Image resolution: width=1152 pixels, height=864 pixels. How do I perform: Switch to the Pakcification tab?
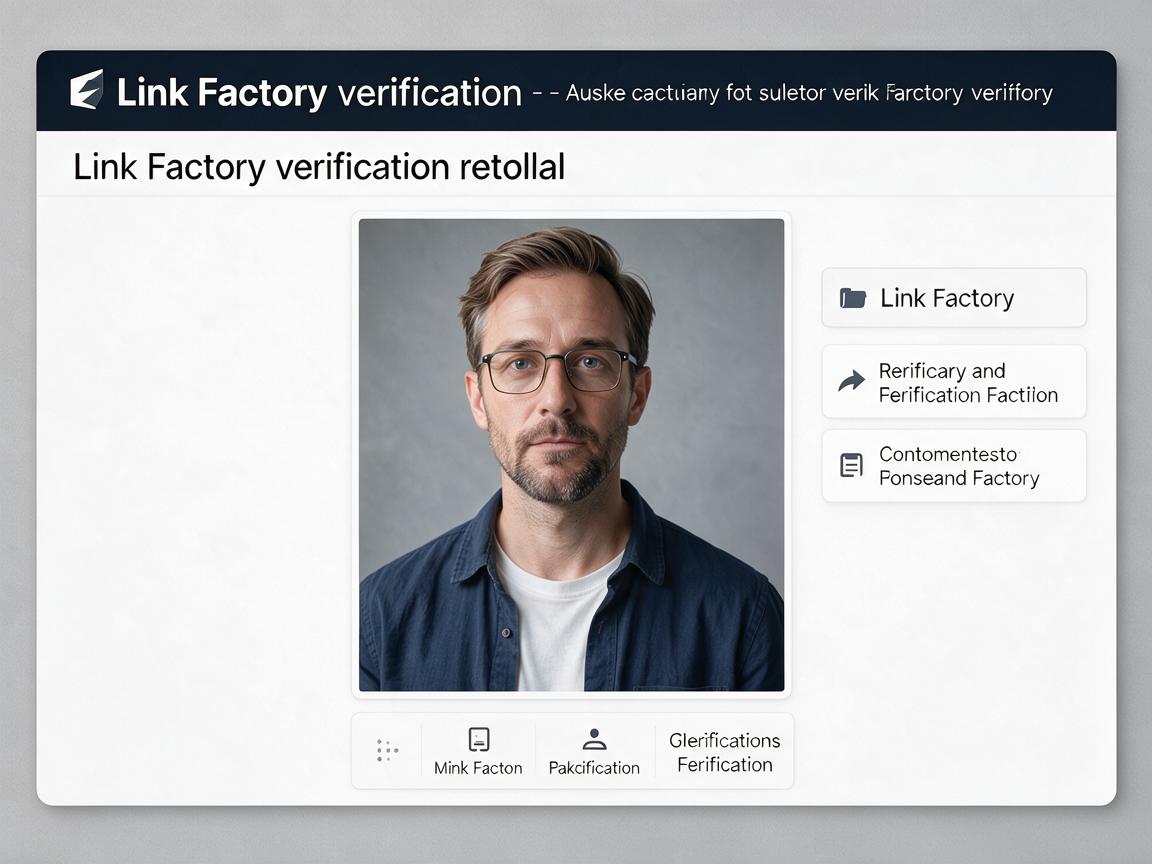(x=594, y=751)
